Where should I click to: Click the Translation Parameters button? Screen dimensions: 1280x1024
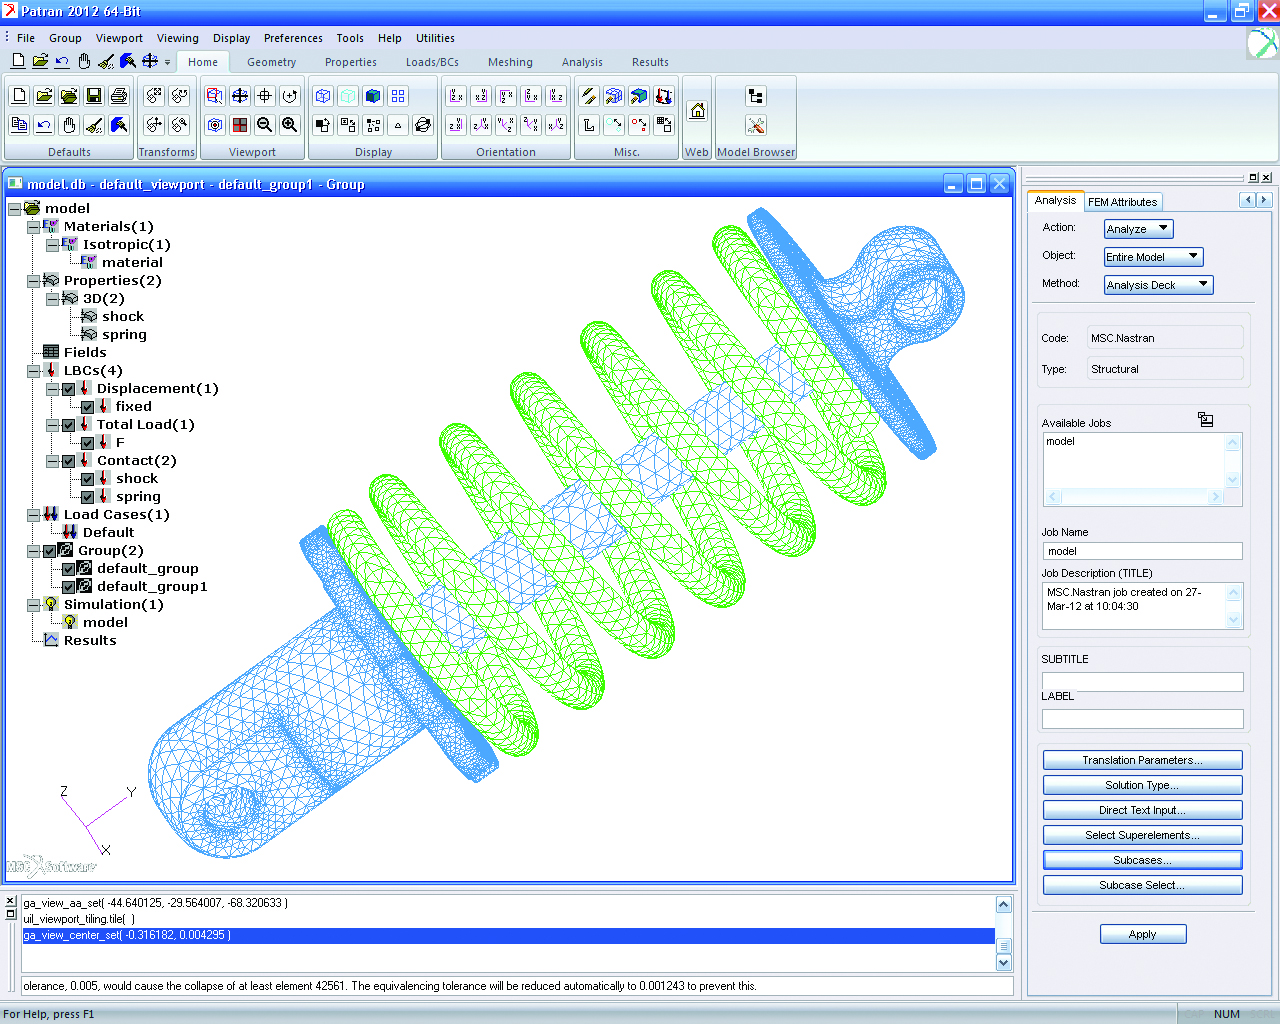coord(1142,760)
